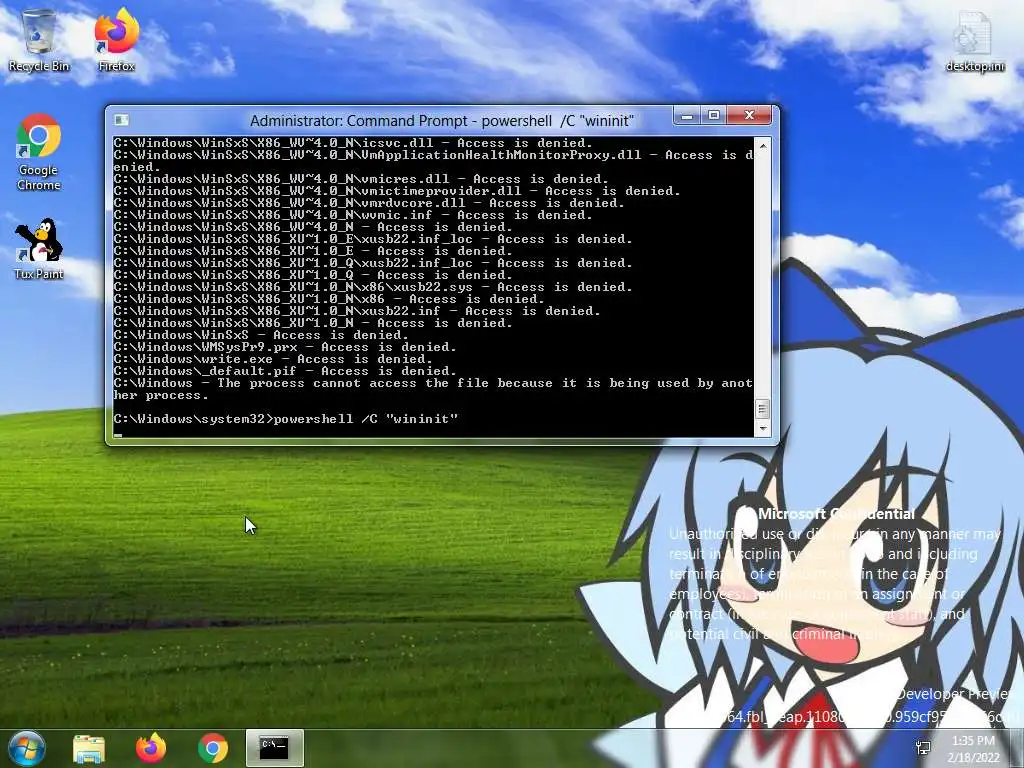Viewport: 1024px width, 768px height.
Task: Launch Firefox from the desktop shortcut
Action: pos(116,40)
